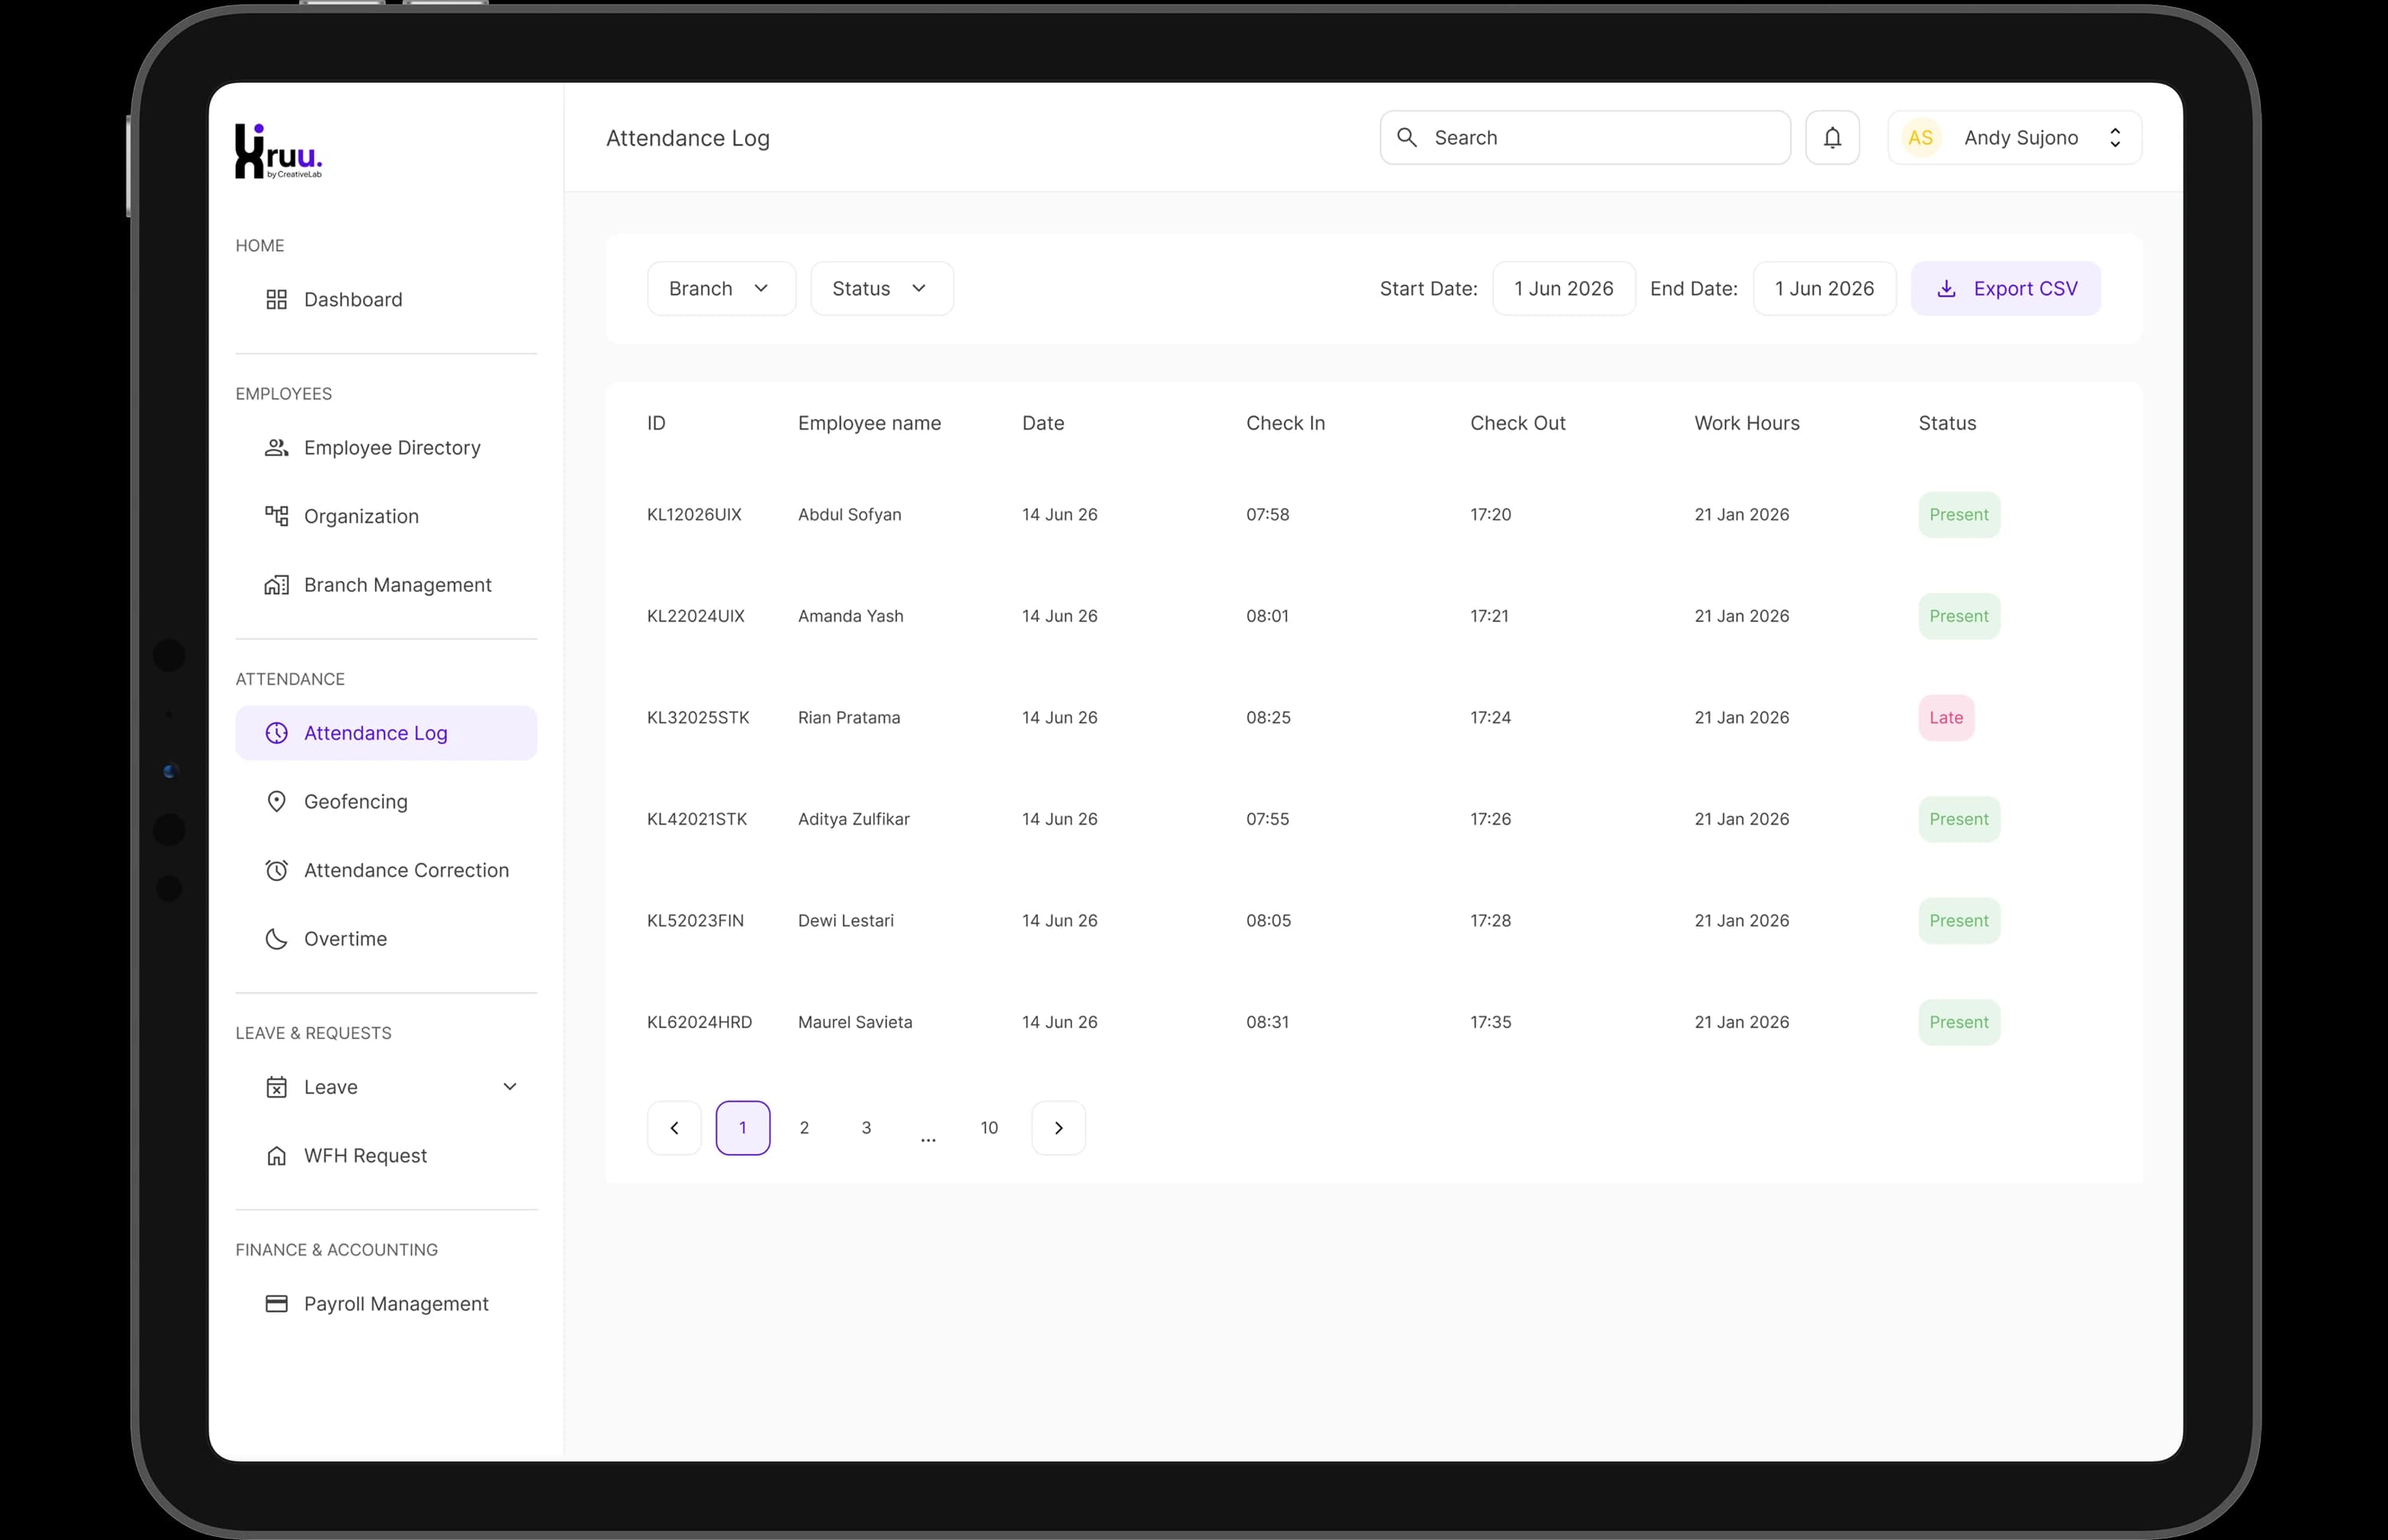Click the check-in time 07:58

click(x=1267, y=515)
